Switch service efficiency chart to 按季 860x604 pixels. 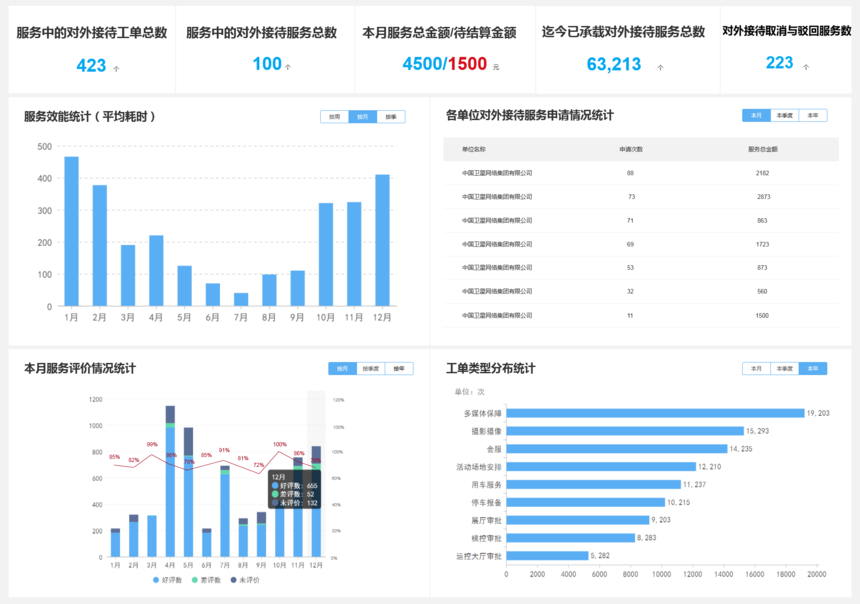click(391, 117)
